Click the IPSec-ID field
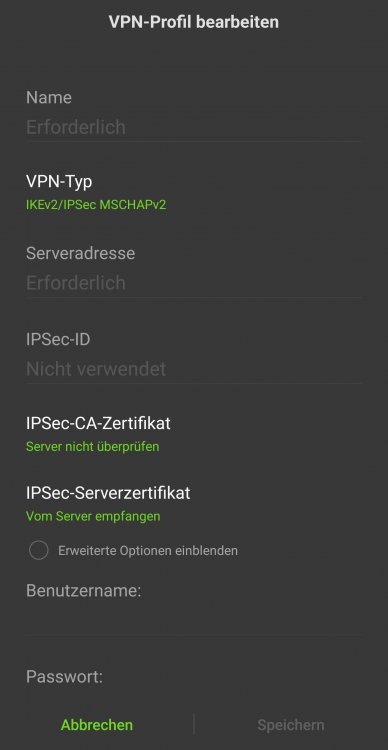The width and height of the screenshot is (388, 750). point(194,369)
